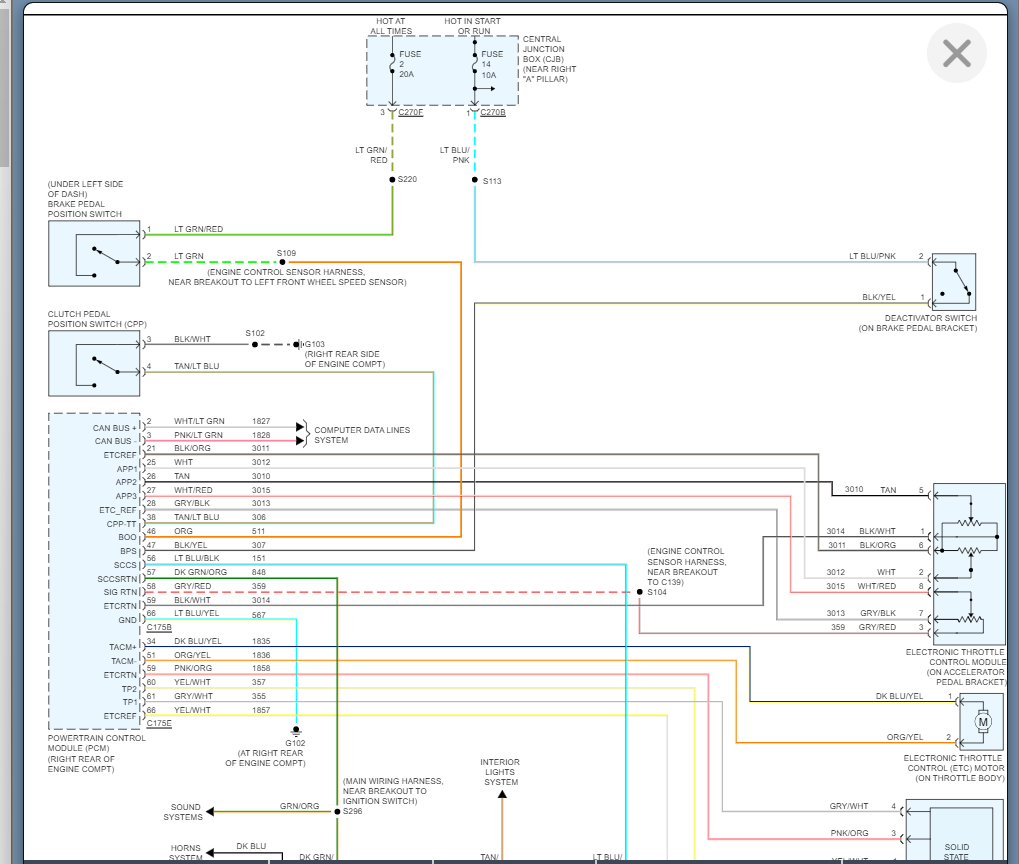
Task: Click the Interior Lights System arrow
Action: 502,794
